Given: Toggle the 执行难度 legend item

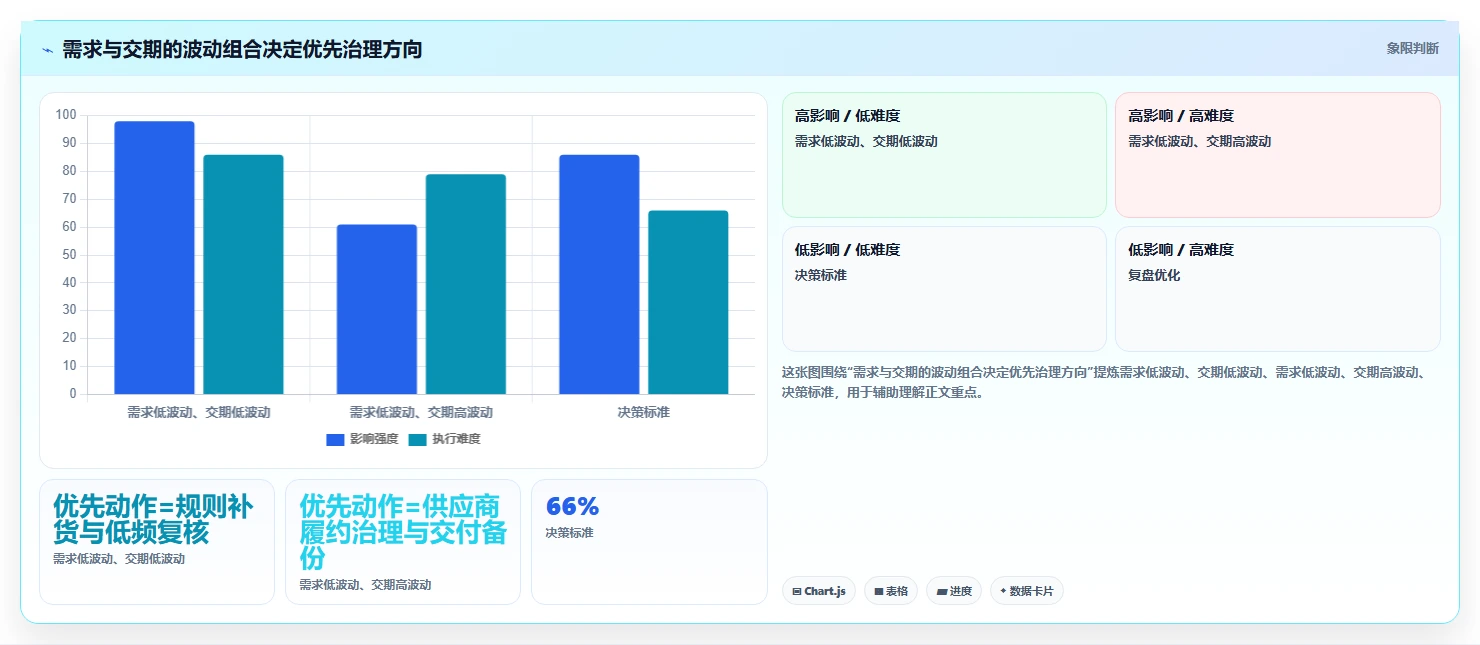Looking at the screenshot, I should tap(444, 439).
